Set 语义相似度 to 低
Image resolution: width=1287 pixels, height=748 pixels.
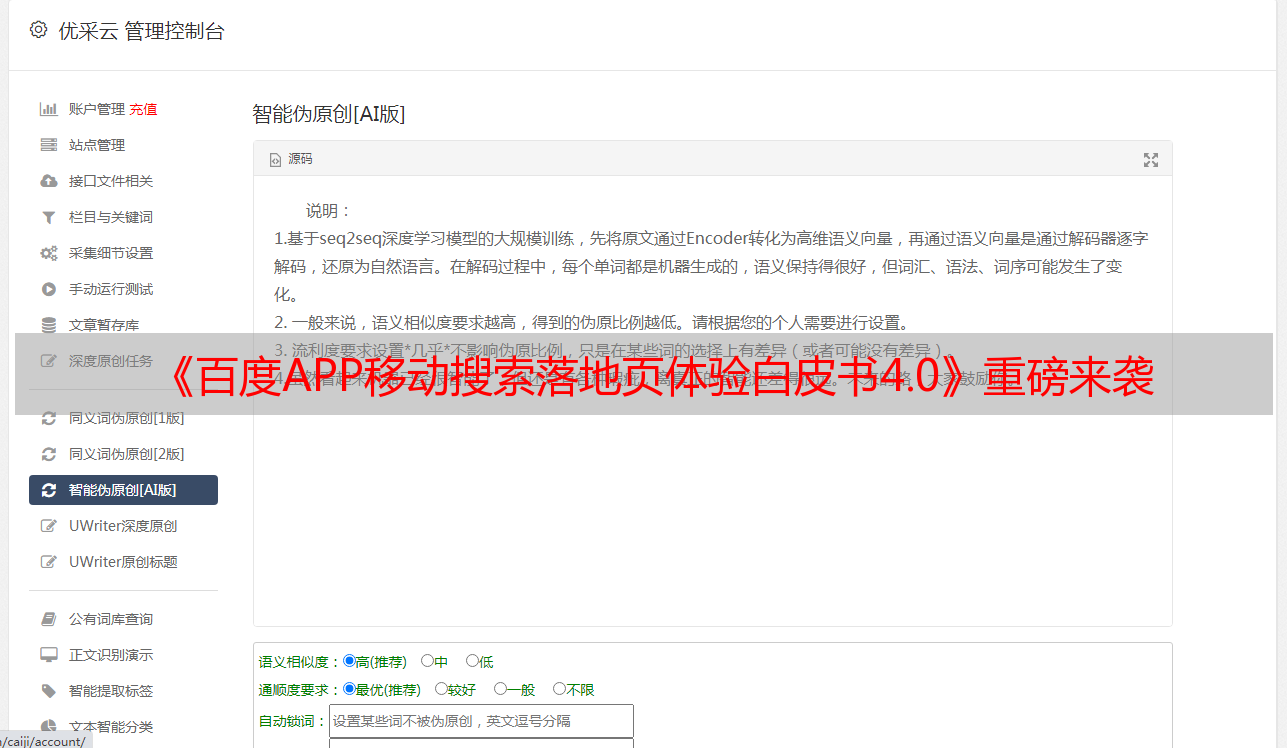point(472,661)
